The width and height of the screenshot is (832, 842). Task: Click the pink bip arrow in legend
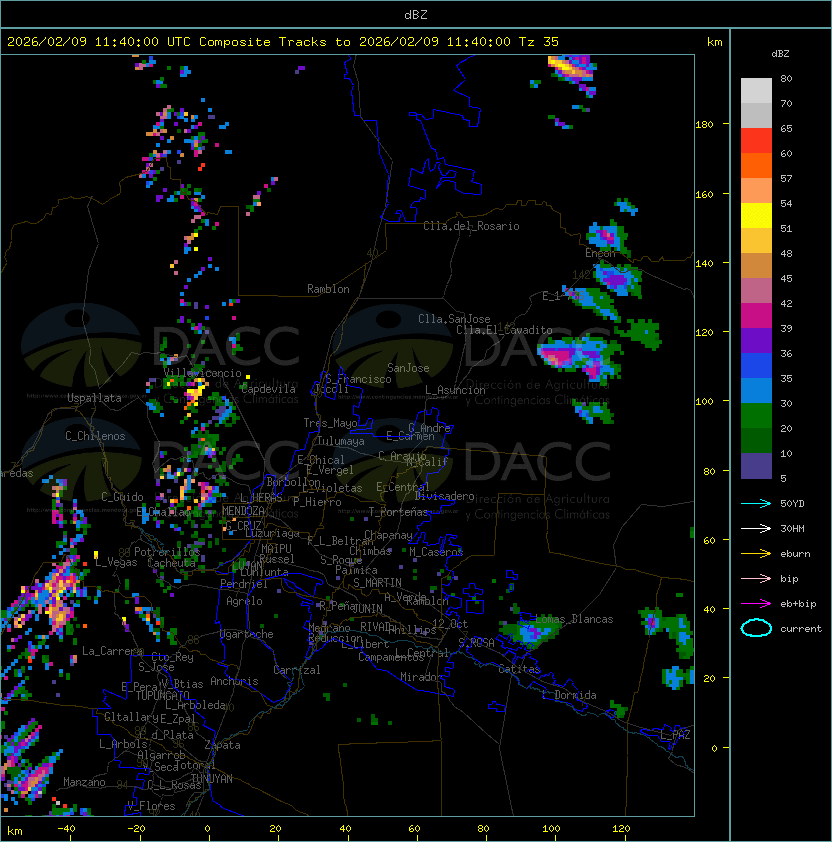click(756, 579)
